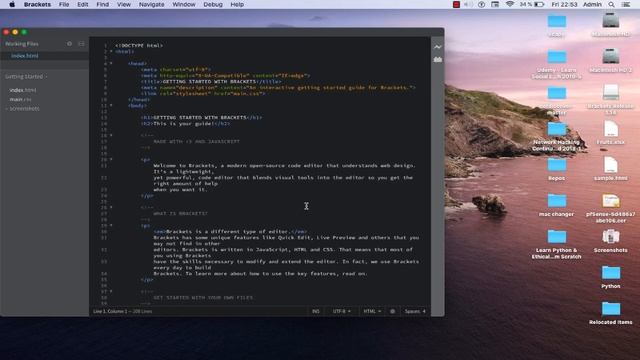Viewport: 640px width, 360px height.
Task: Click the linting status circle icon
Action: (x=392, y=311)
